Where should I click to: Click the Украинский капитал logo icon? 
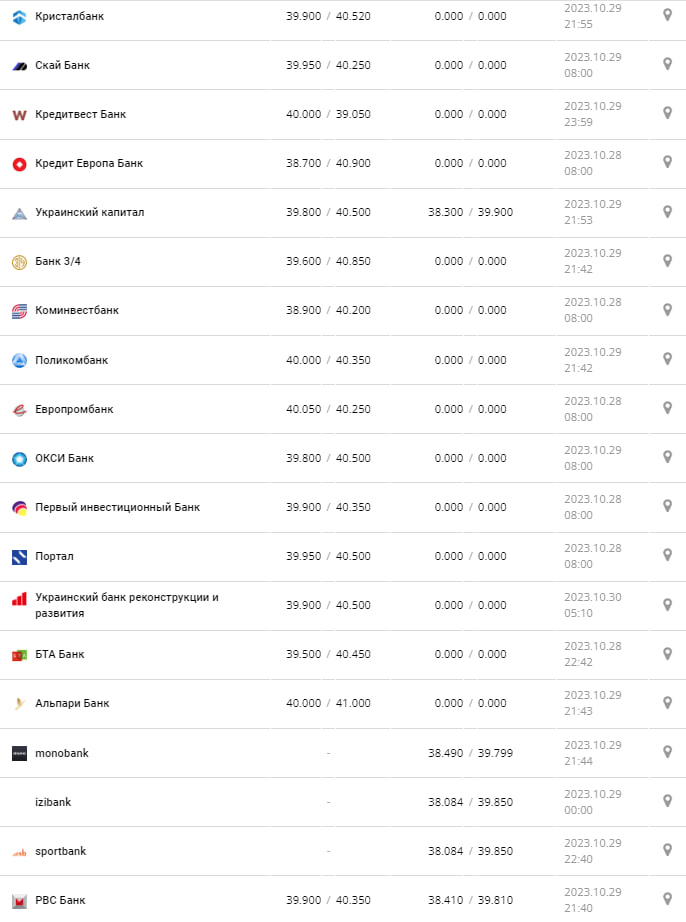19,213
